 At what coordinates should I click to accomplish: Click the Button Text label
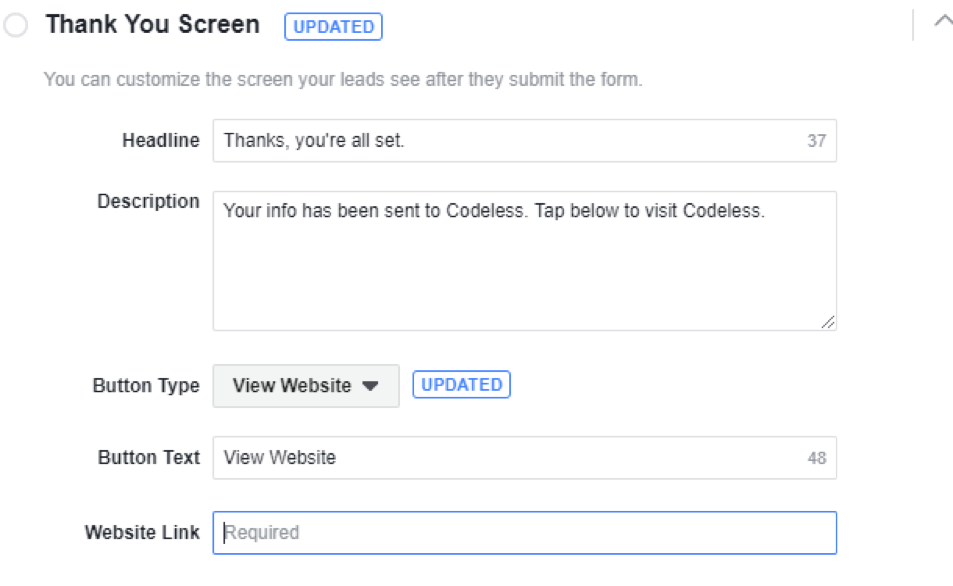coord(149,458)
